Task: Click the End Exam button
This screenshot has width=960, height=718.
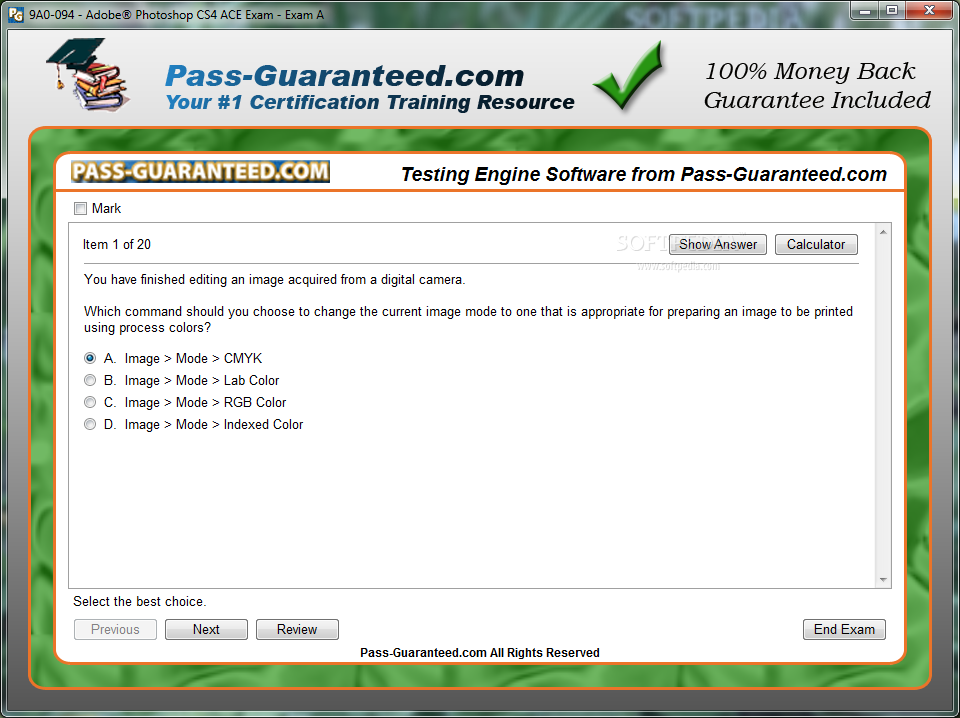Action: tap(844, 629)
